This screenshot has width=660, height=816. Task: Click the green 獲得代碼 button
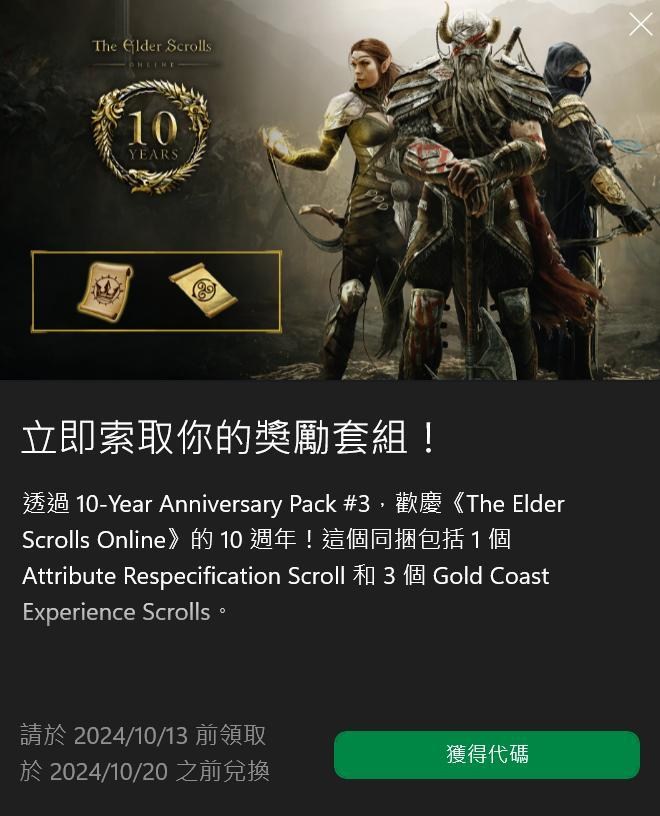click(487, 755)
